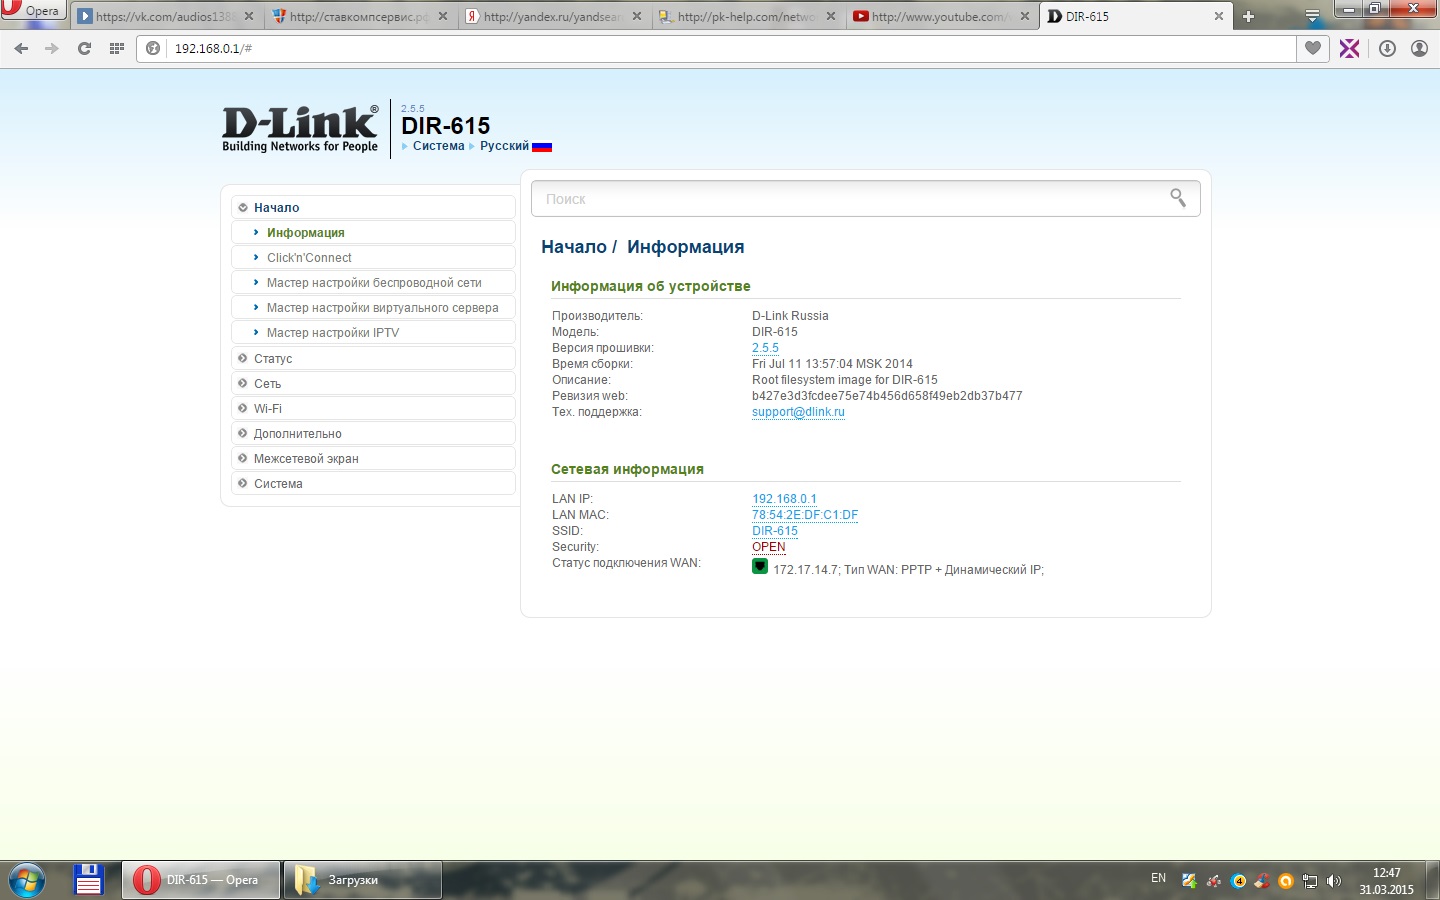Click the LAN IP 192.168.0.1 link
The image size is (1440, 900).
tap(784, 499)
